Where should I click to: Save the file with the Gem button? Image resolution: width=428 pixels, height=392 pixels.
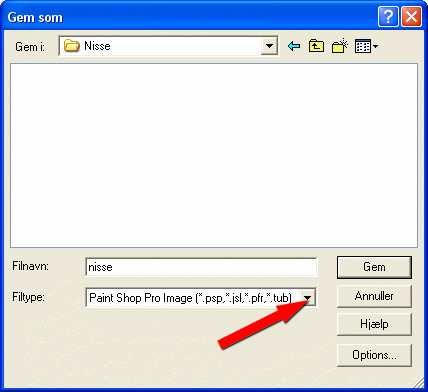374,267
